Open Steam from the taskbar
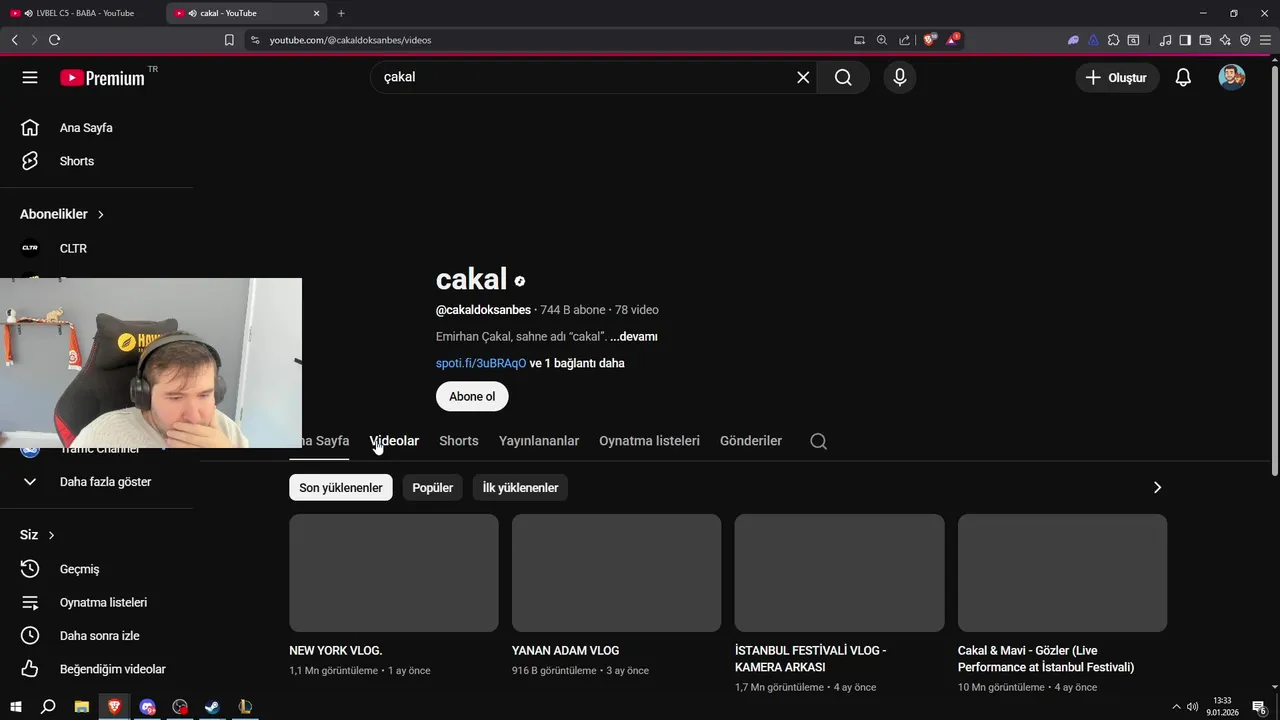 coord(212,707)
